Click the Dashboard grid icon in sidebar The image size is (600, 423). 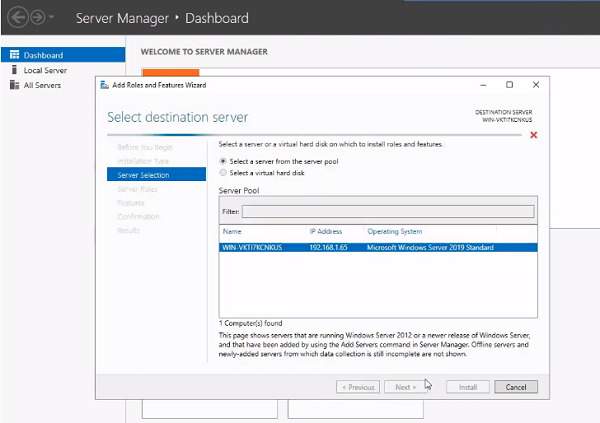pyautogui.click(x=15, y=55)
